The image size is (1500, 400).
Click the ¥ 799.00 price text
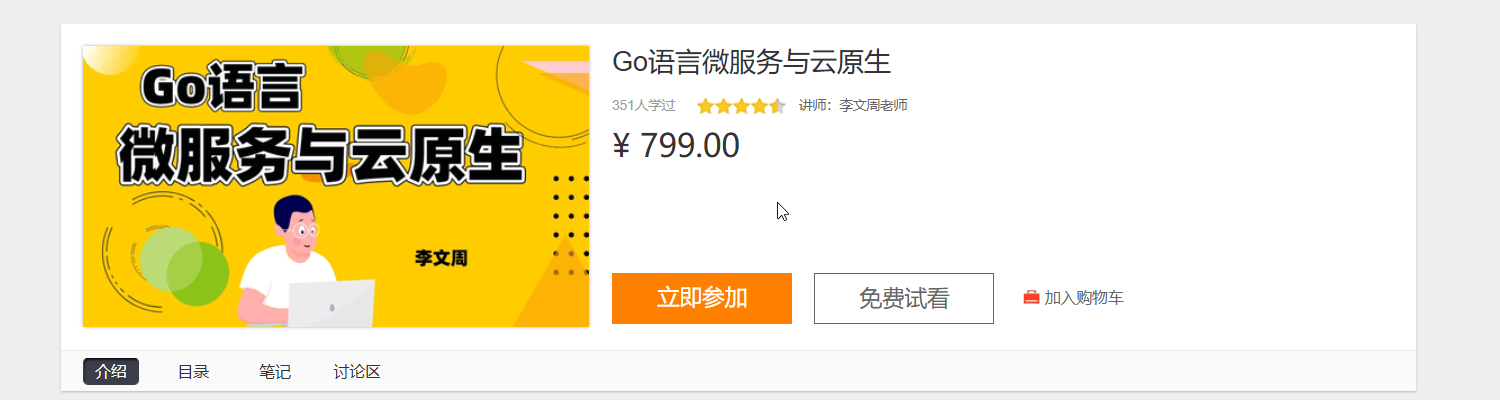point(676,146)
